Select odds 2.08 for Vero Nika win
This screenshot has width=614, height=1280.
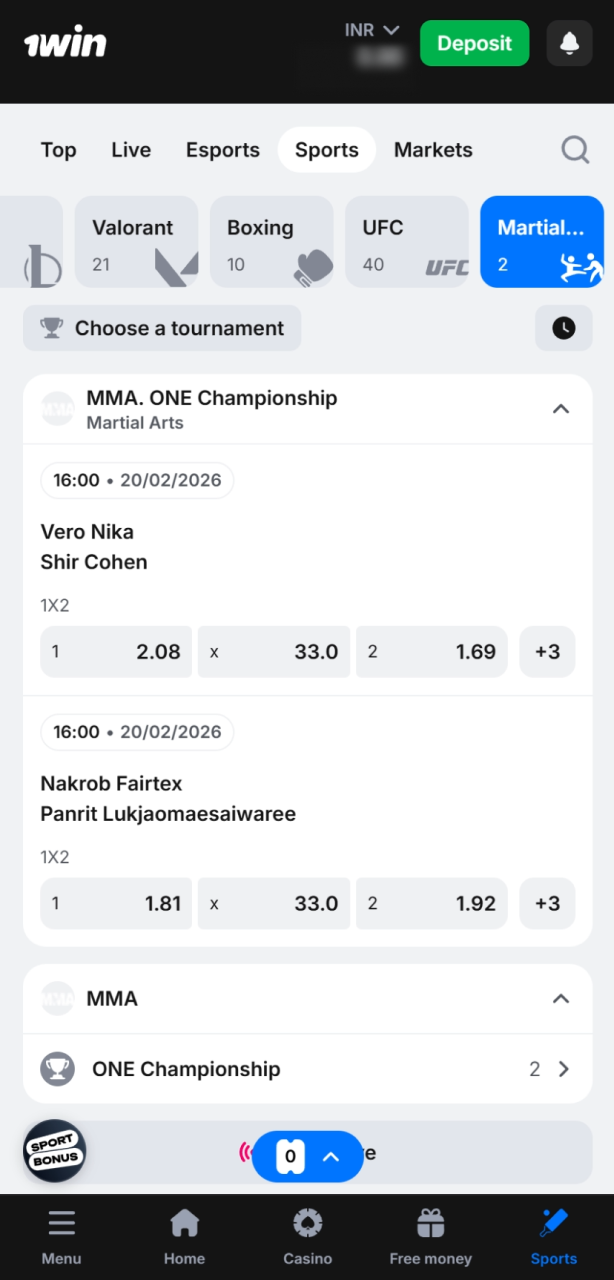[115, 651]
